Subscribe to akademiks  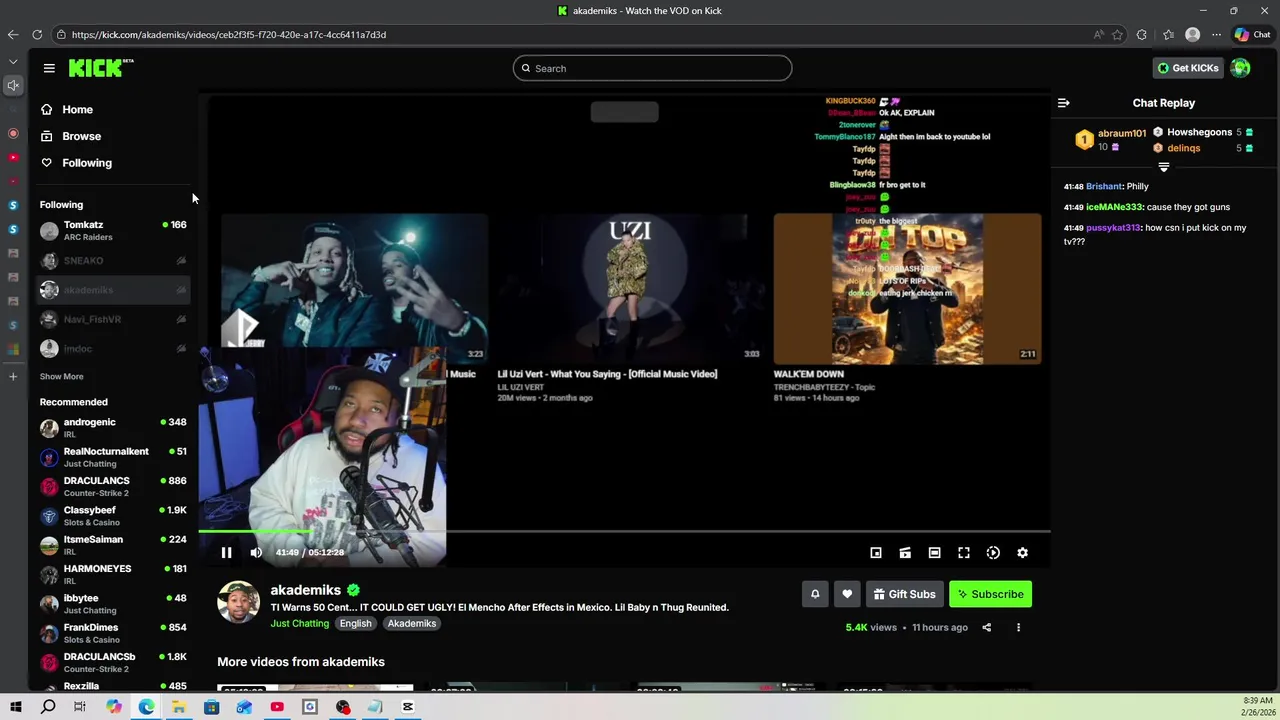point(990,594)
